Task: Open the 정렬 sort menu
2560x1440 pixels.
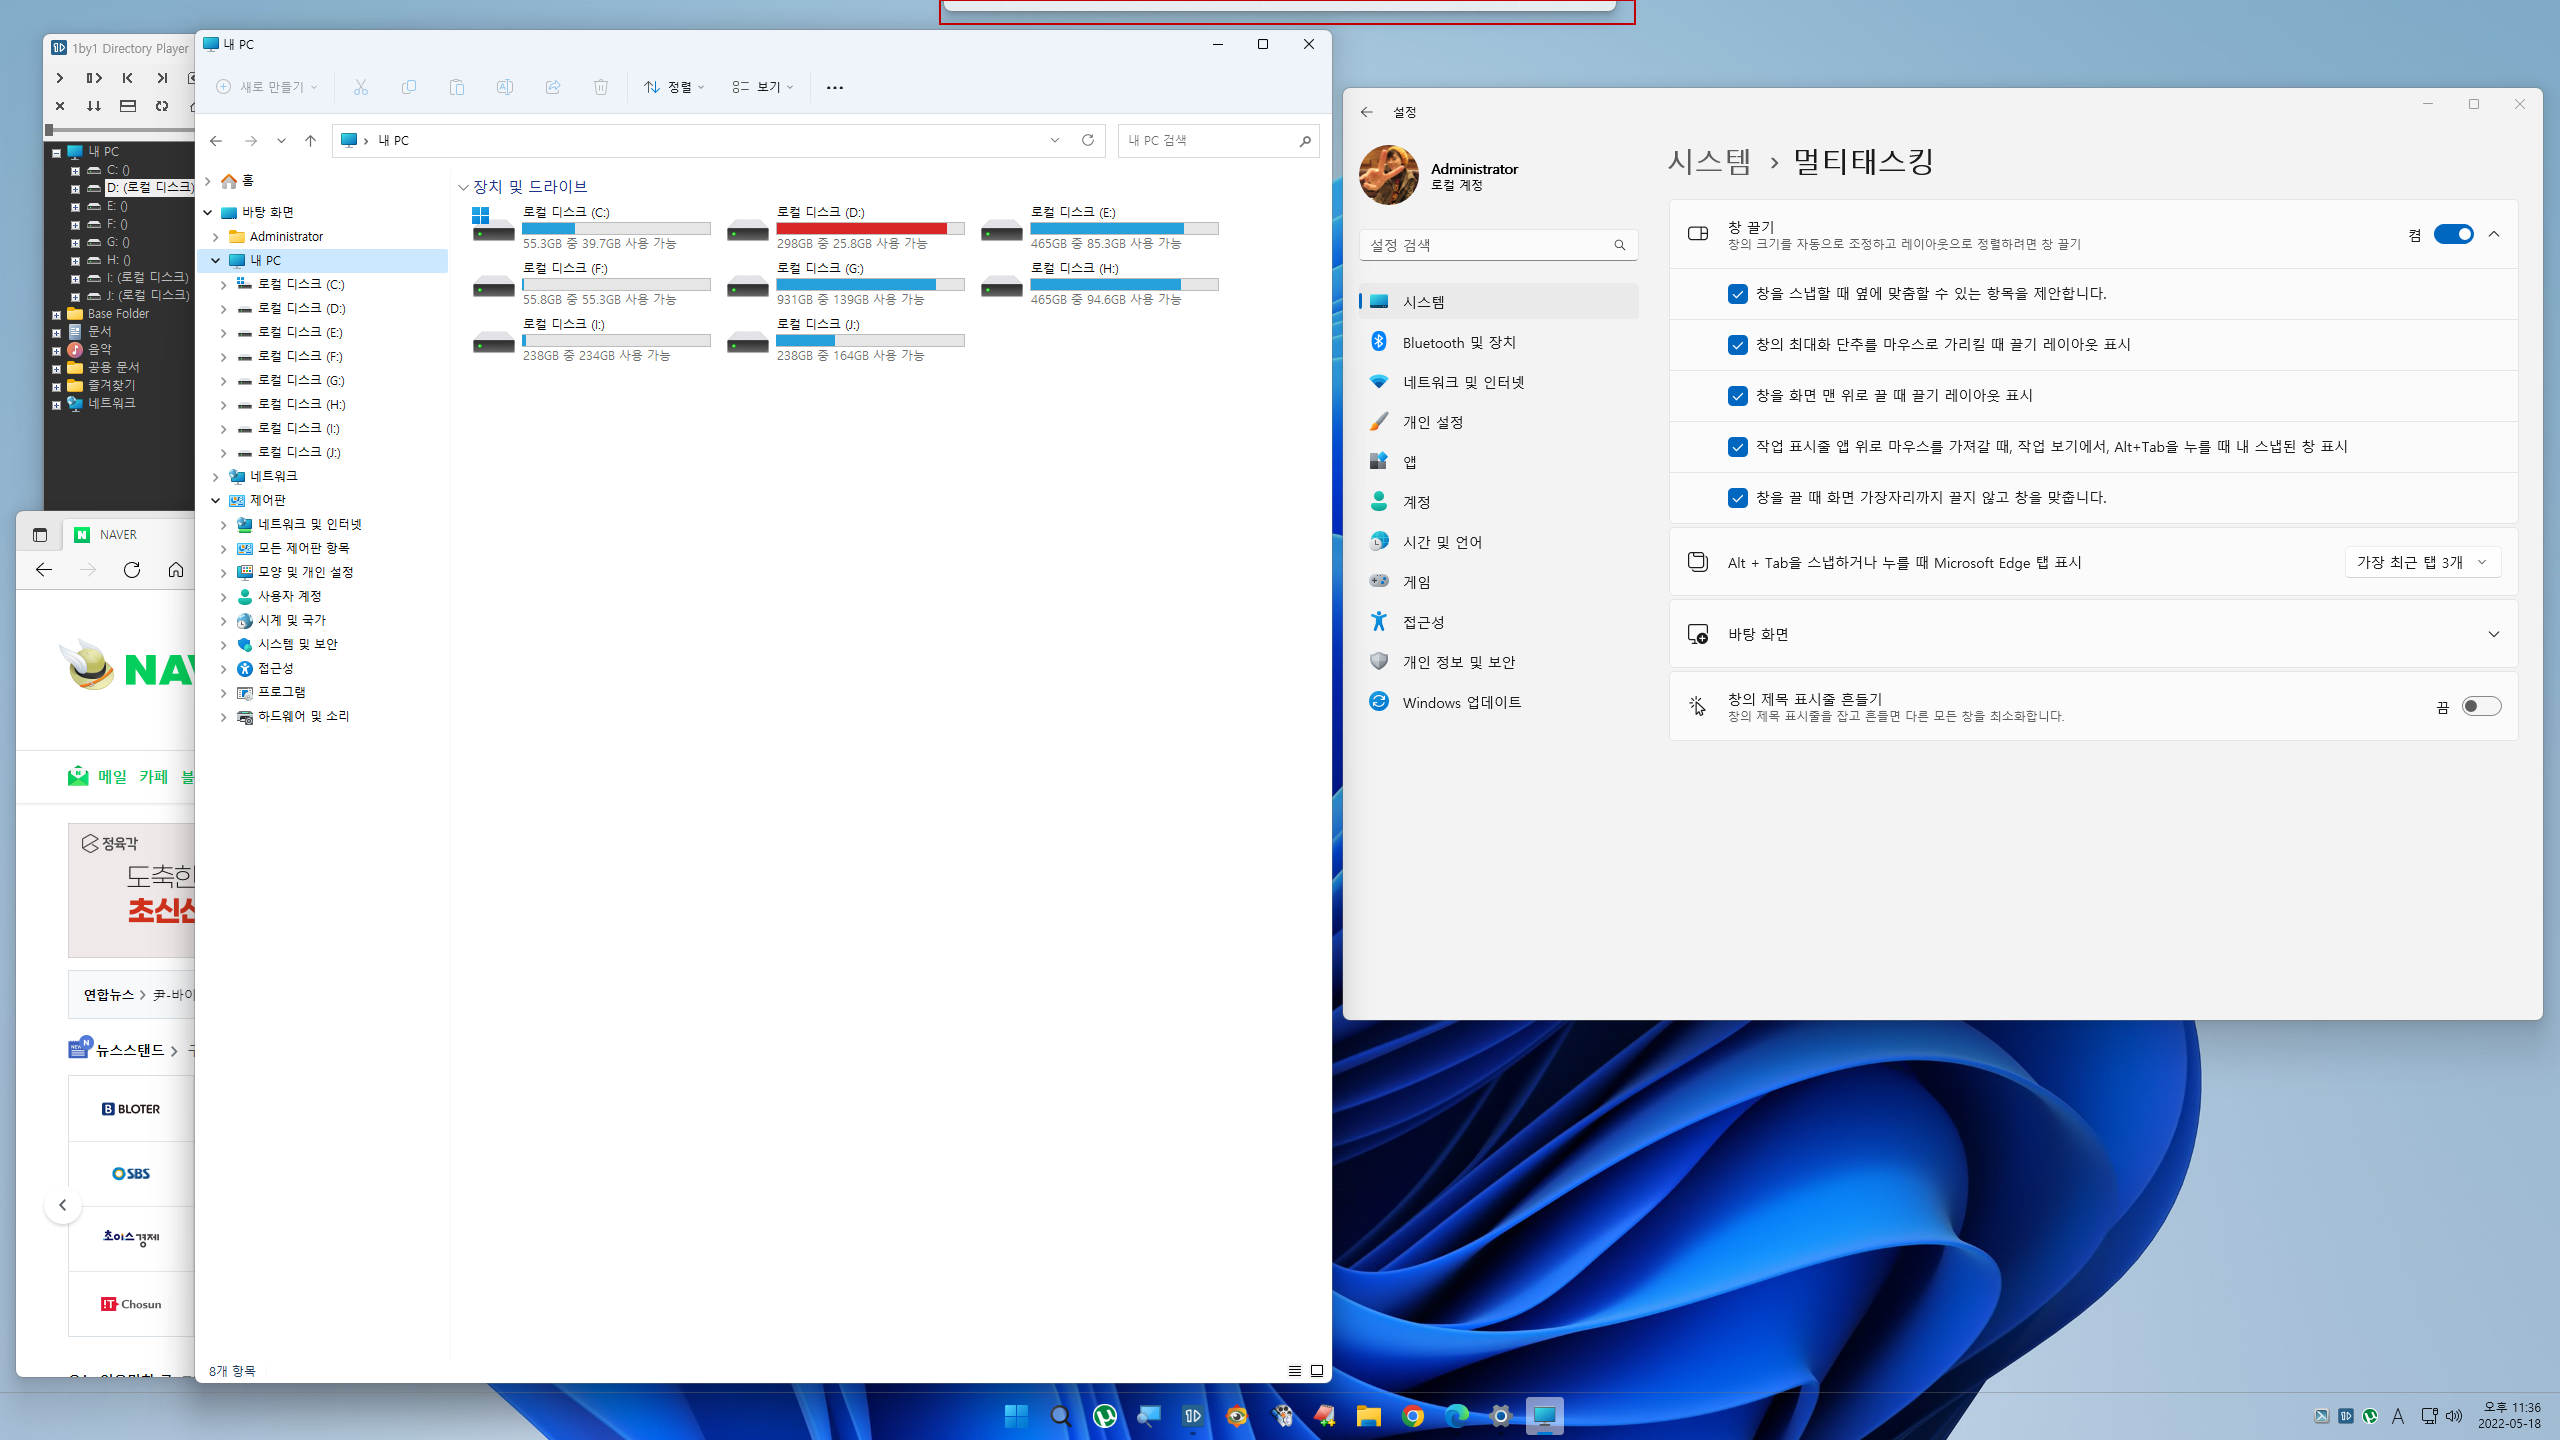Action: pyautogui.click(x=674, y=87)
